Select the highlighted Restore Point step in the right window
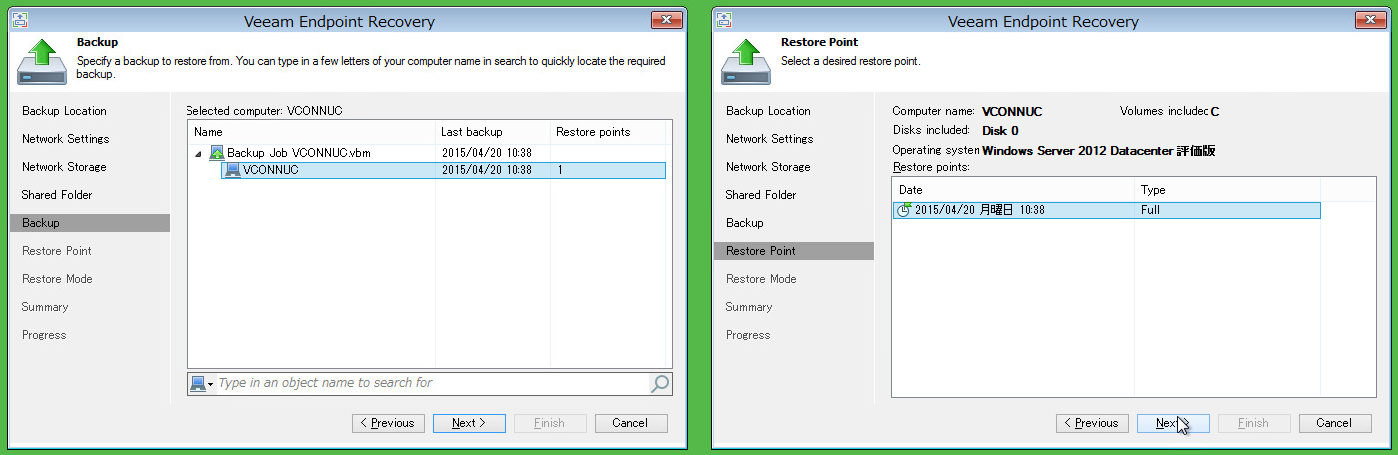Viewport: 1398px width, 455px height. [x=794, y=251]
